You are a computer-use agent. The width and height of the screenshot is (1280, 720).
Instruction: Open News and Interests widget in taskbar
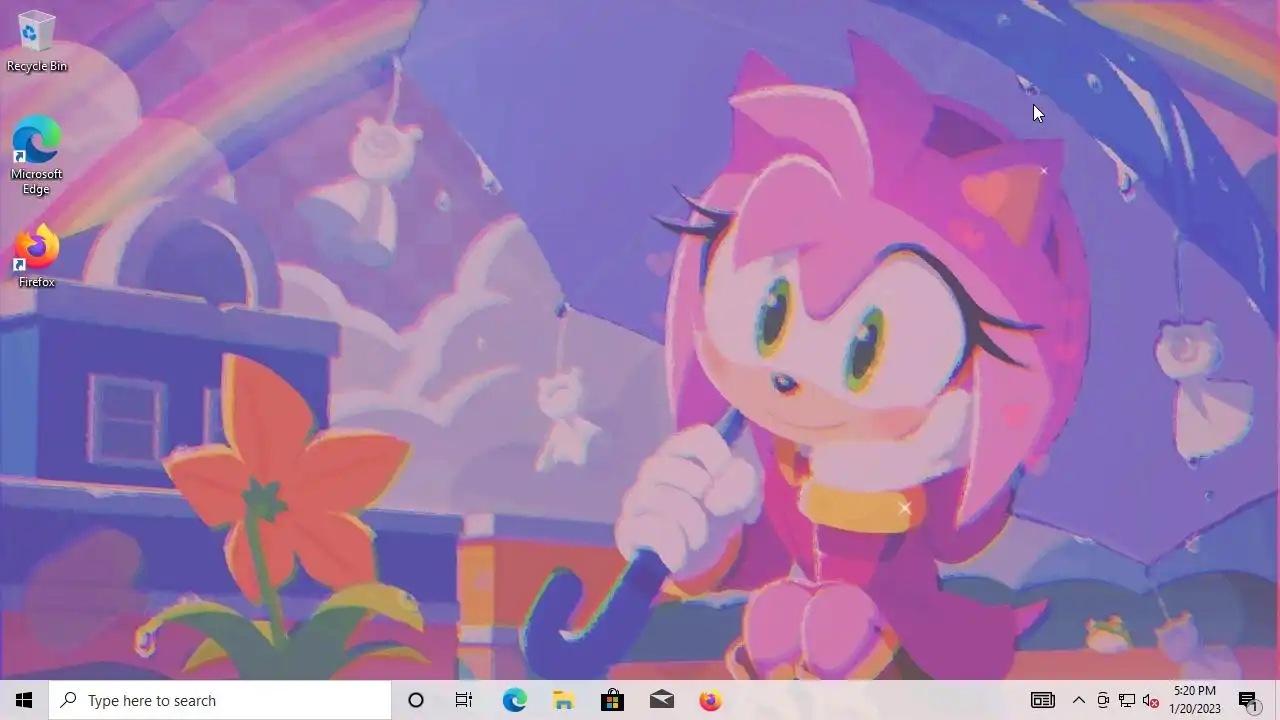1043,700
